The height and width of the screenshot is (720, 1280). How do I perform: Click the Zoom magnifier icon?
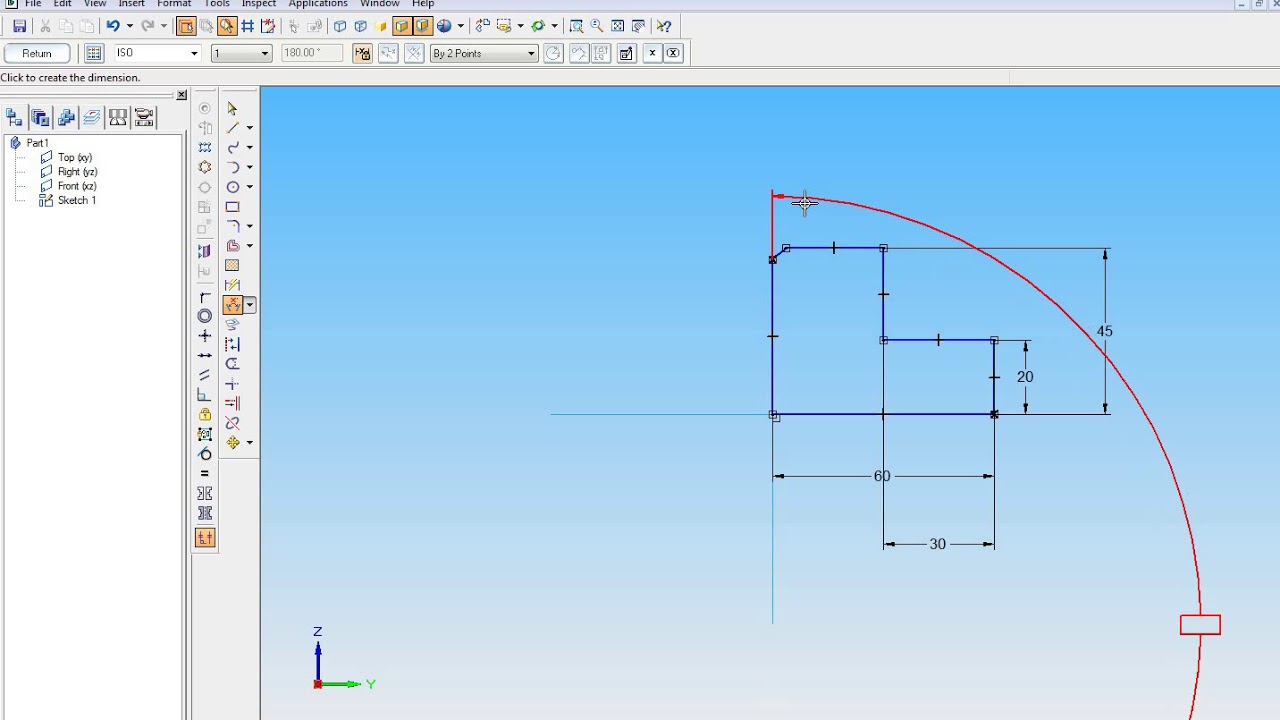pyautogui.click(x=597, y=26)
